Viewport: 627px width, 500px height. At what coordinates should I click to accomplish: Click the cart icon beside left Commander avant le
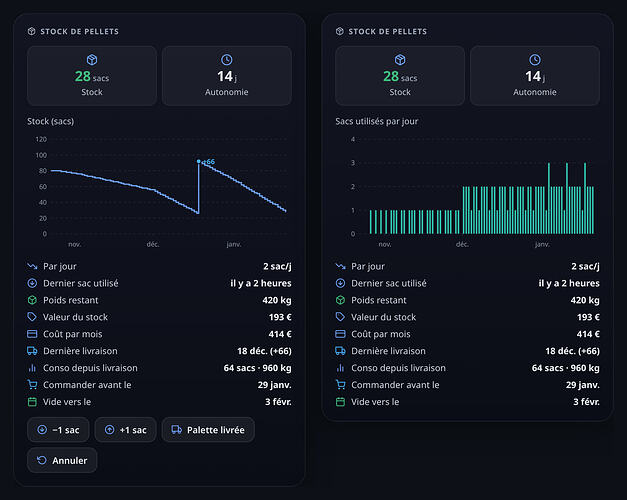click(32, 385)
